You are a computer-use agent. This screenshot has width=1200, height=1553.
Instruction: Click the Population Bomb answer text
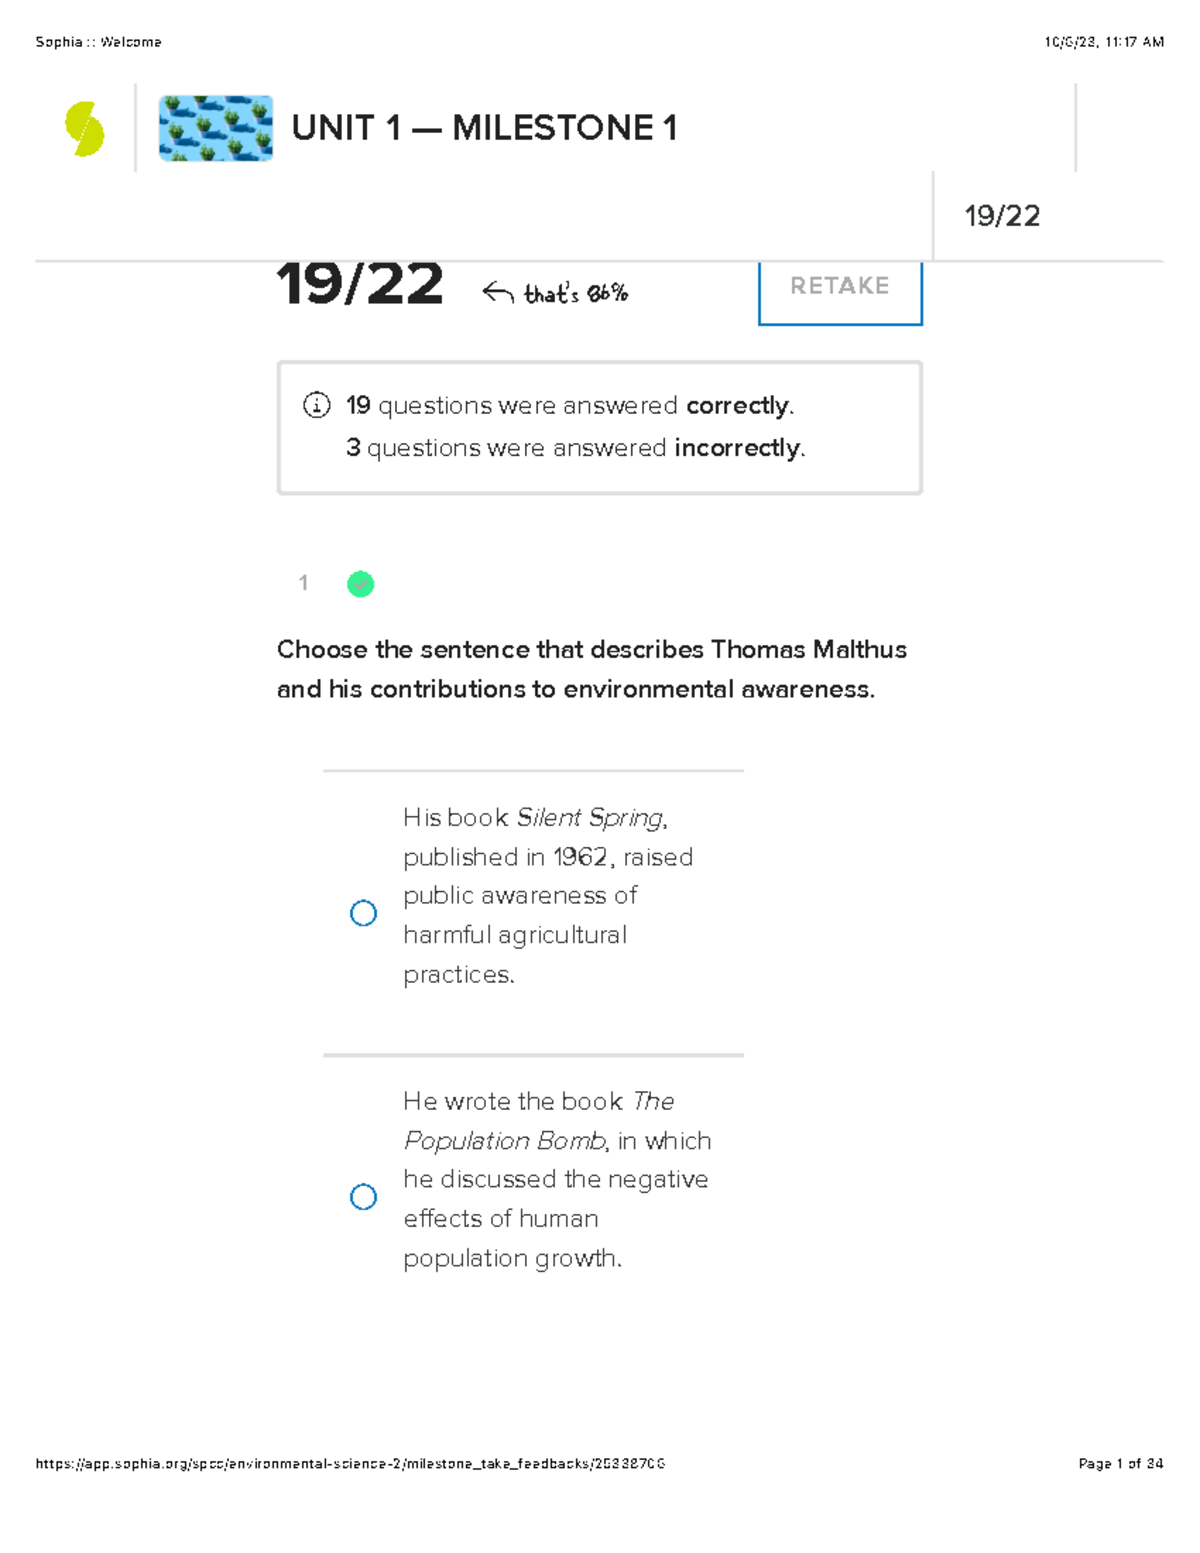coord(557,1179)
